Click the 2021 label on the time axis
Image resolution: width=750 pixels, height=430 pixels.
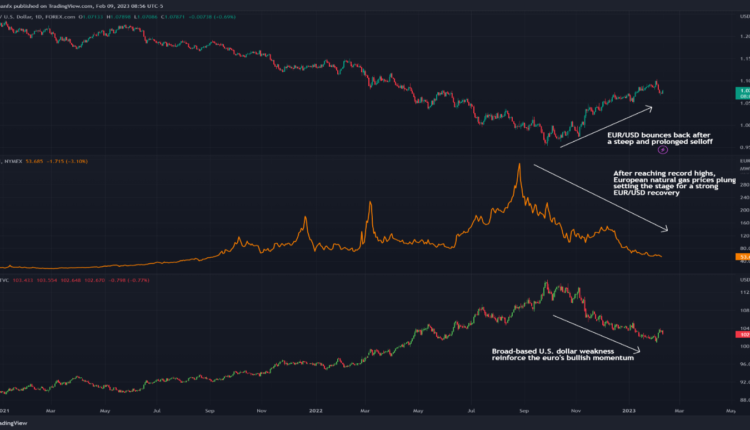tap(7, 409)
